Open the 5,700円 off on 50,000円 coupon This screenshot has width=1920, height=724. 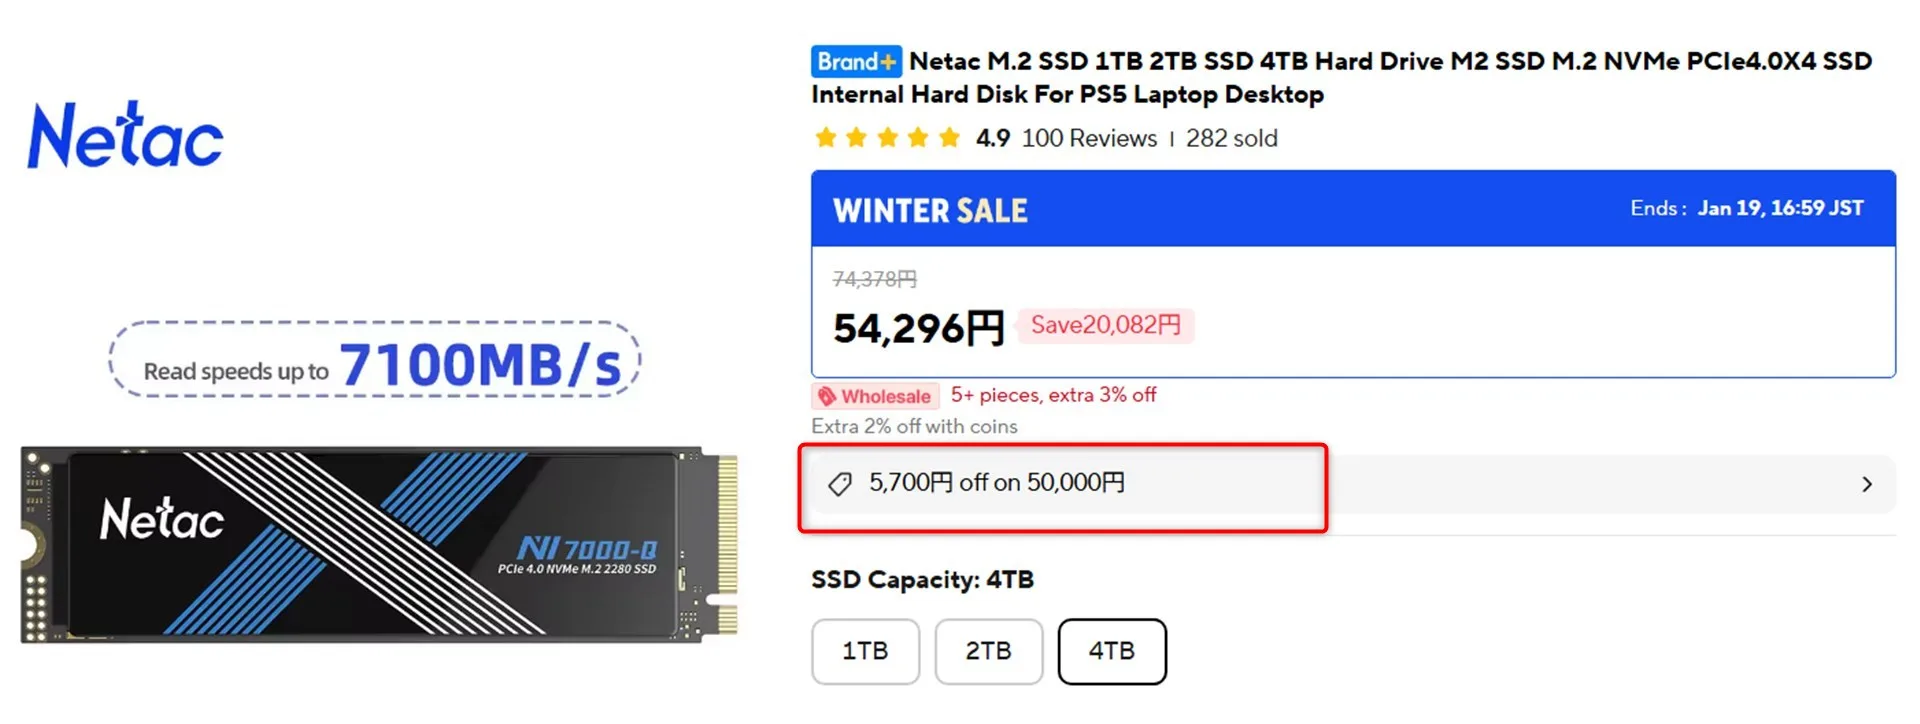point(996,483)
